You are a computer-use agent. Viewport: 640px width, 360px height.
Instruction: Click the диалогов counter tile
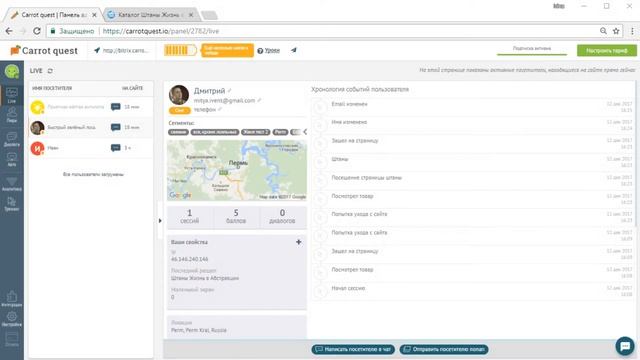click(x=282, y=216)
